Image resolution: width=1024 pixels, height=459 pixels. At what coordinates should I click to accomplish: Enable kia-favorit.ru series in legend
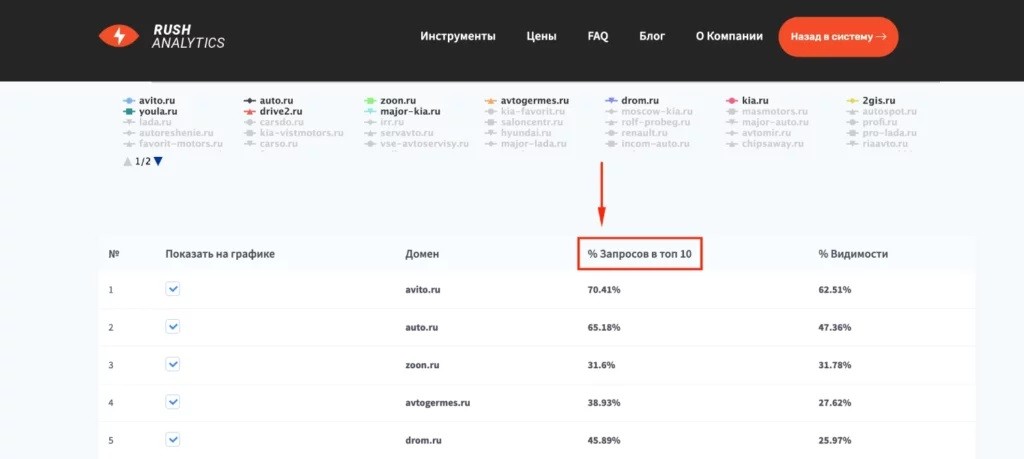pyautogui.click(x=524, y=112)
